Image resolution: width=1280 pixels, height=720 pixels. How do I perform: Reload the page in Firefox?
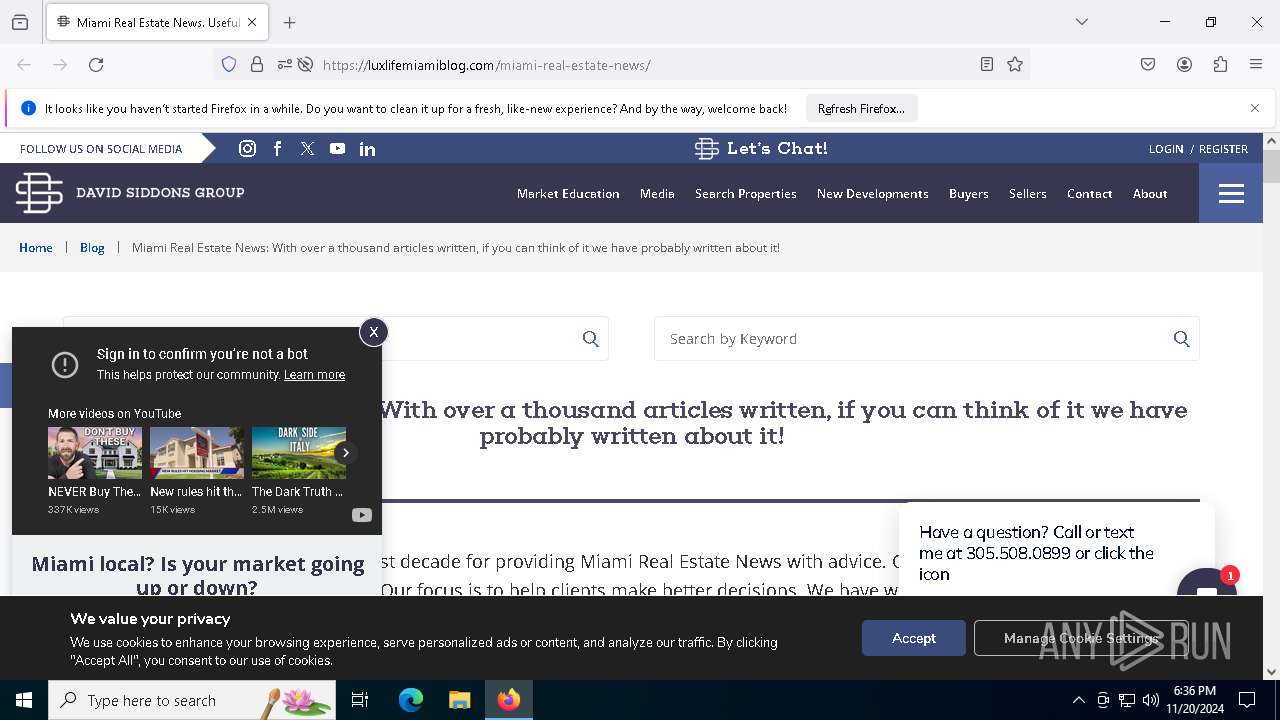coord(96,64)
